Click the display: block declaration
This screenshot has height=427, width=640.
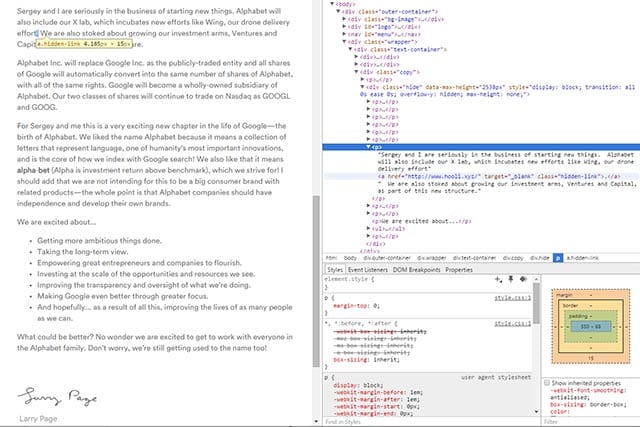[358, 385]
